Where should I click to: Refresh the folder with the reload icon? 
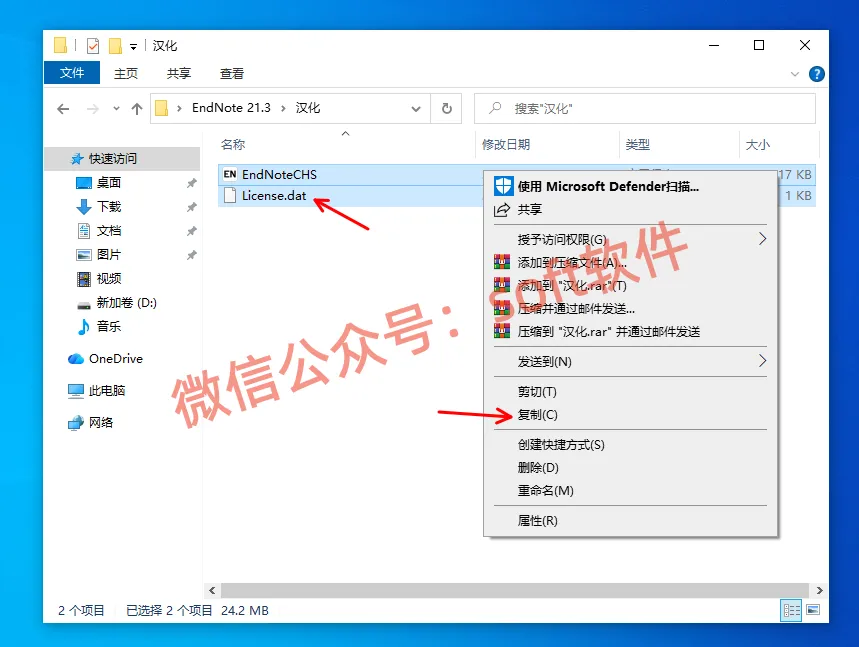tap(446, 108)
